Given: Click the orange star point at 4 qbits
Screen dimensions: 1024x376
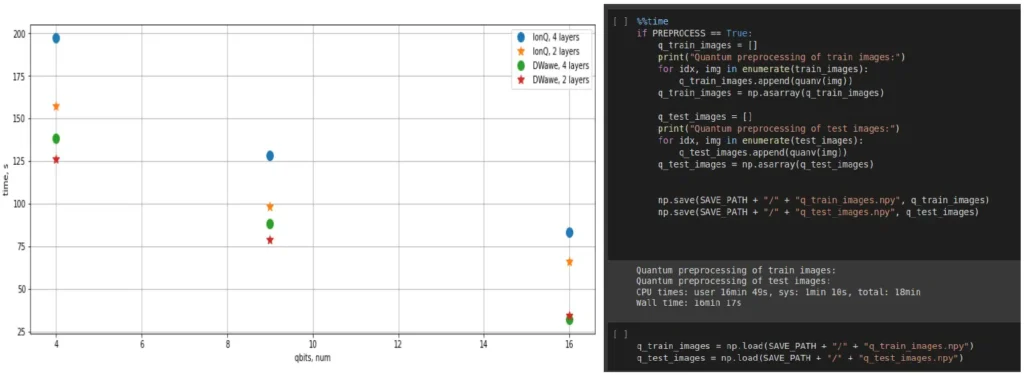Looking at the screenshot, I should tap(56, 106).
